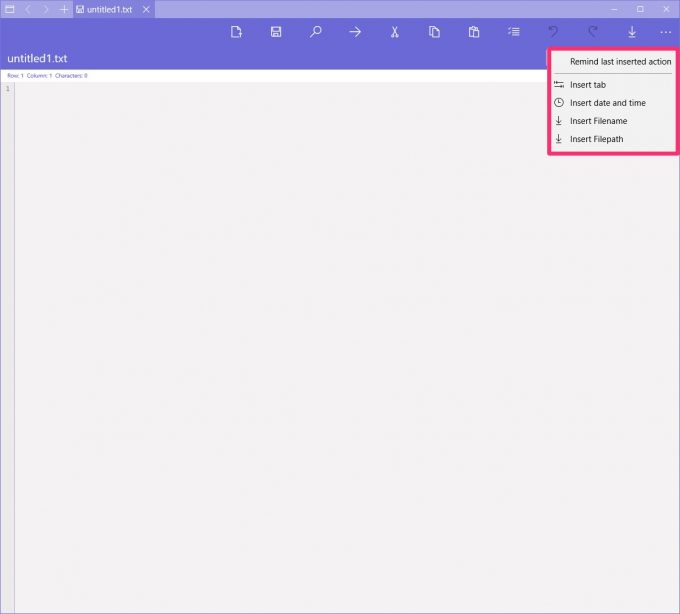Open search with magnifier icon
The image size is (680, 614).
point(315,32)
